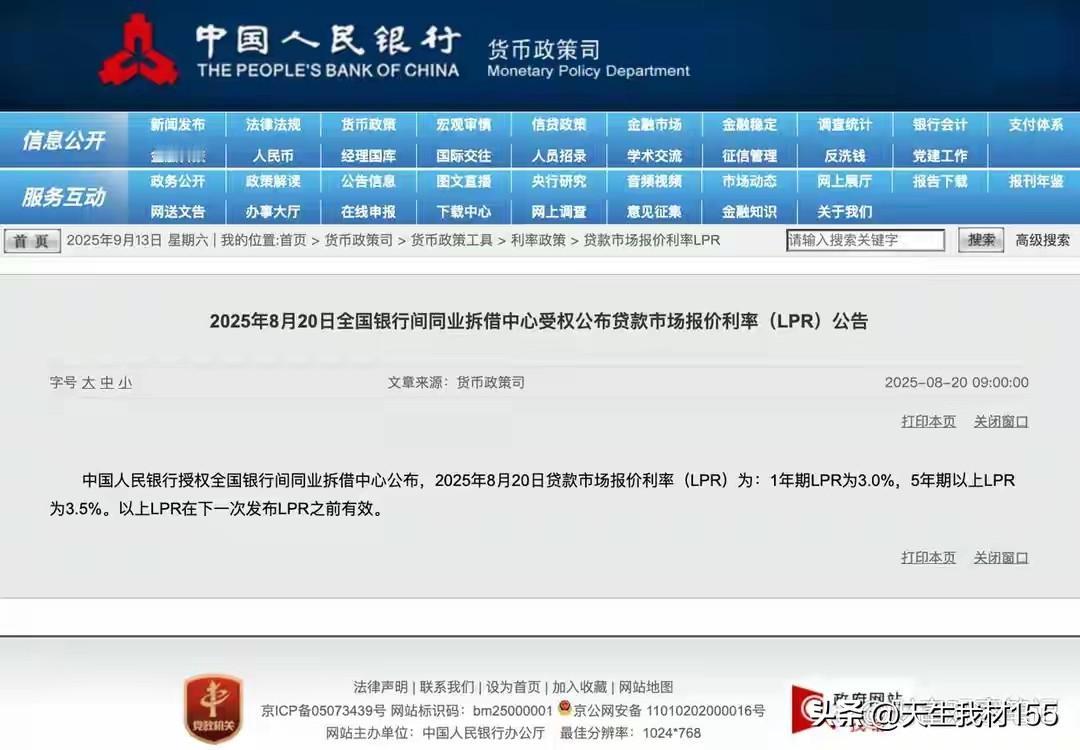Viewport: 1080px width, 750px height.
Task: Open the 法律声明 footer link
Action: [380, 687]
